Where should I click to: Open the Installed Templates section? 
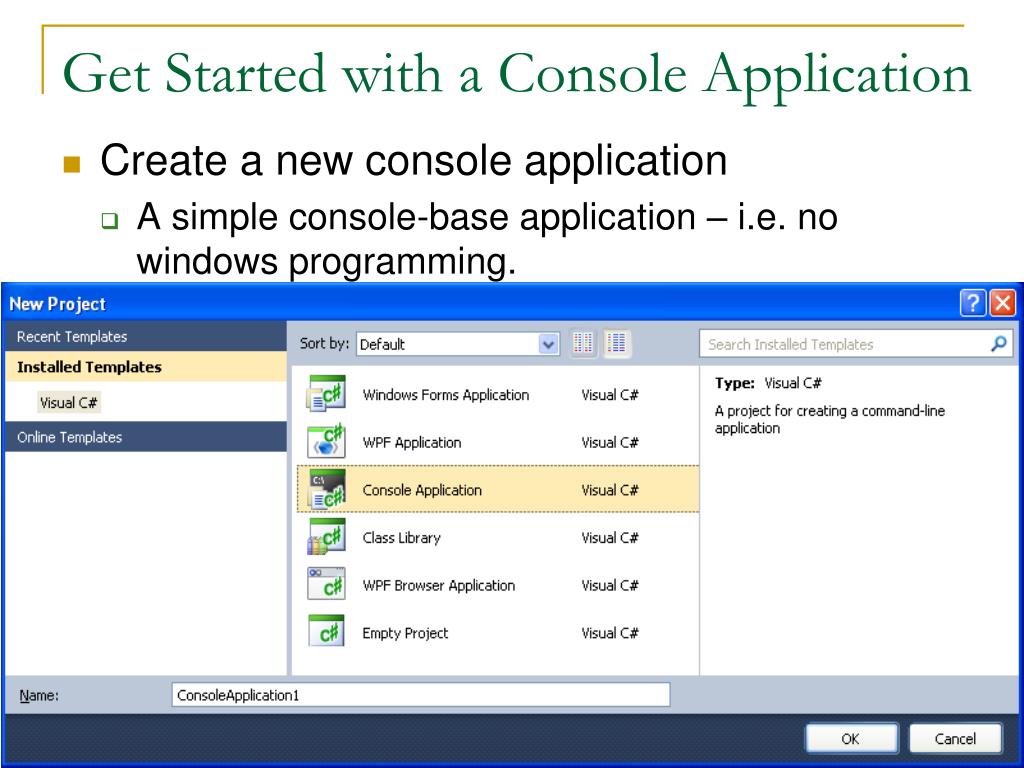(x=146, y=367)
